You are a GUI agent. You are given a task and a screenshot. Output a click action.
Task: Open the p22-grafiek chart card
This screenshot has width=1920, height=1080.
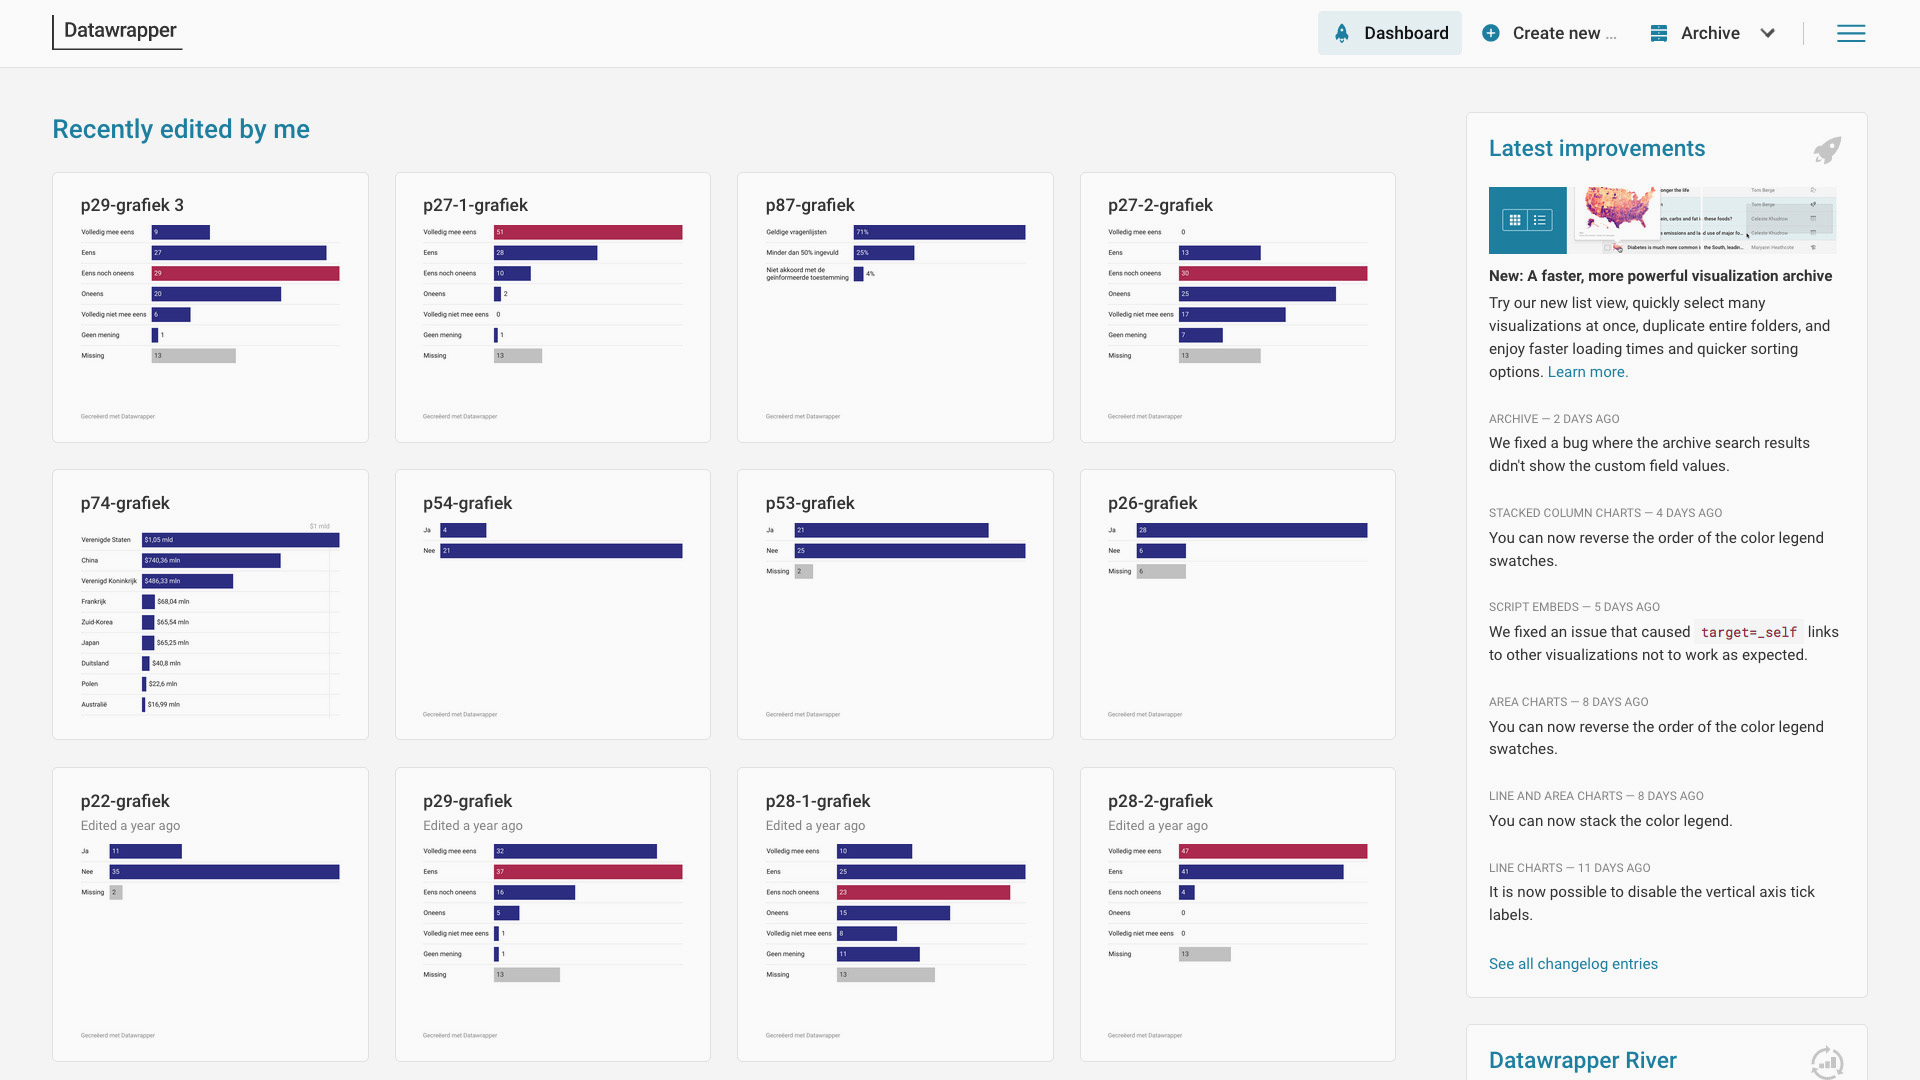click(210, 914)
